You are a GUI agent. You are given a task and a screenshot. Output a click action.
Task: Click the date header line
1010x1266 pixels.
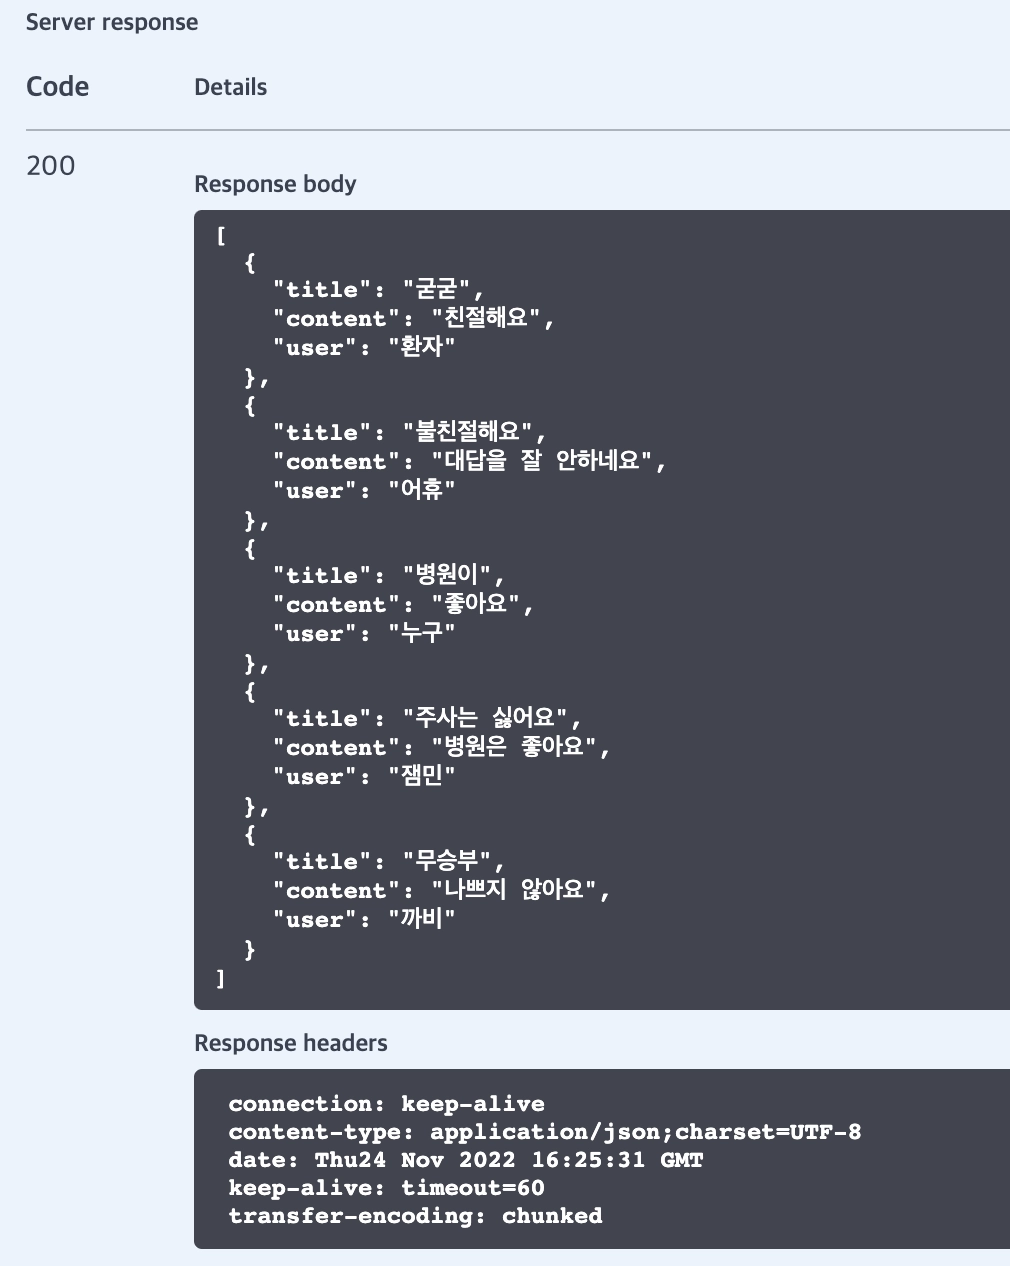click(x=465, y=1160)
